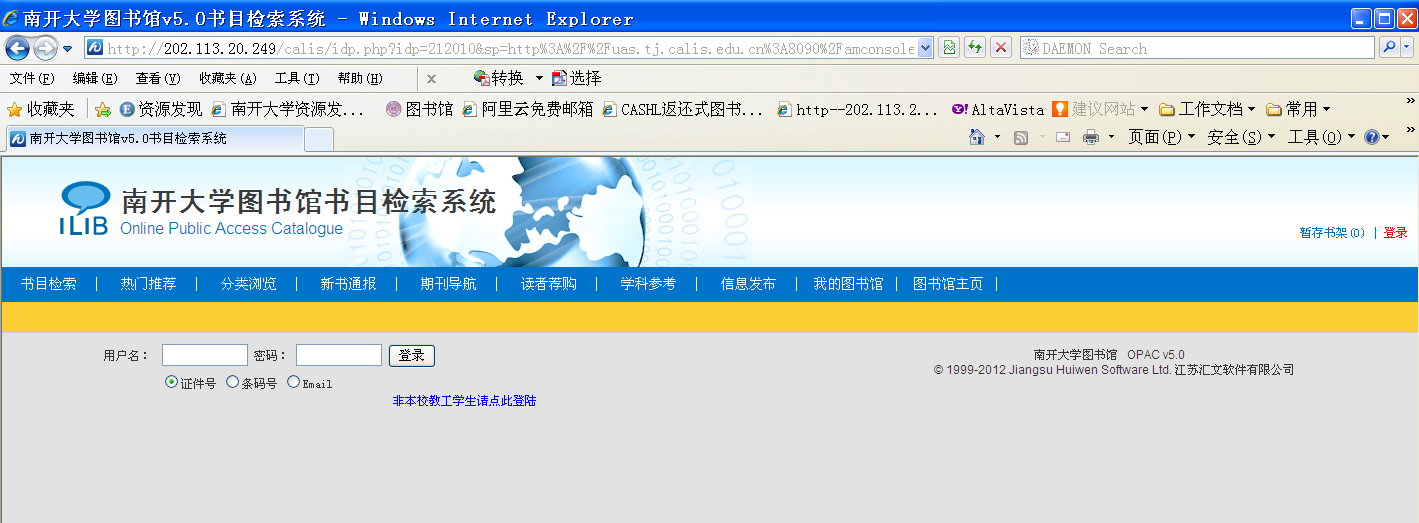This screenshot has width=1419, height=523.
Task: Go to 学科参考 navigation item
Action: pyautogui.click(x=648, y=284)
